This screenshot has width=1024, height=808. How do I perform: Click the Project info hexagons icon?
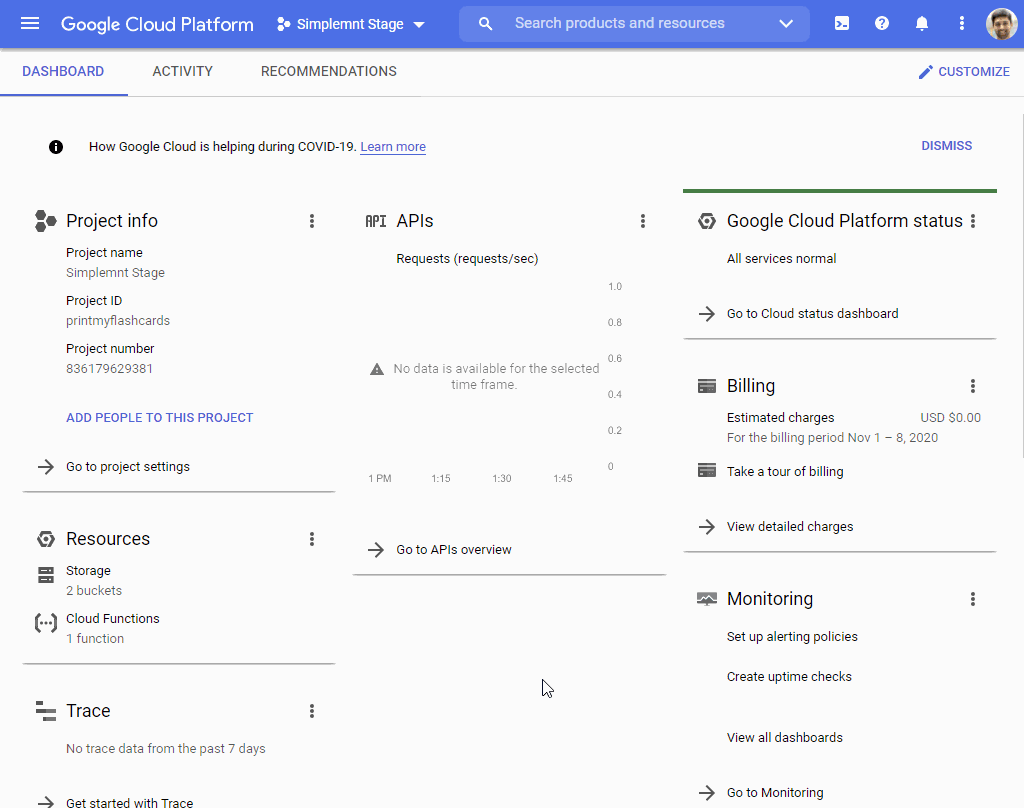pos(45,221)
